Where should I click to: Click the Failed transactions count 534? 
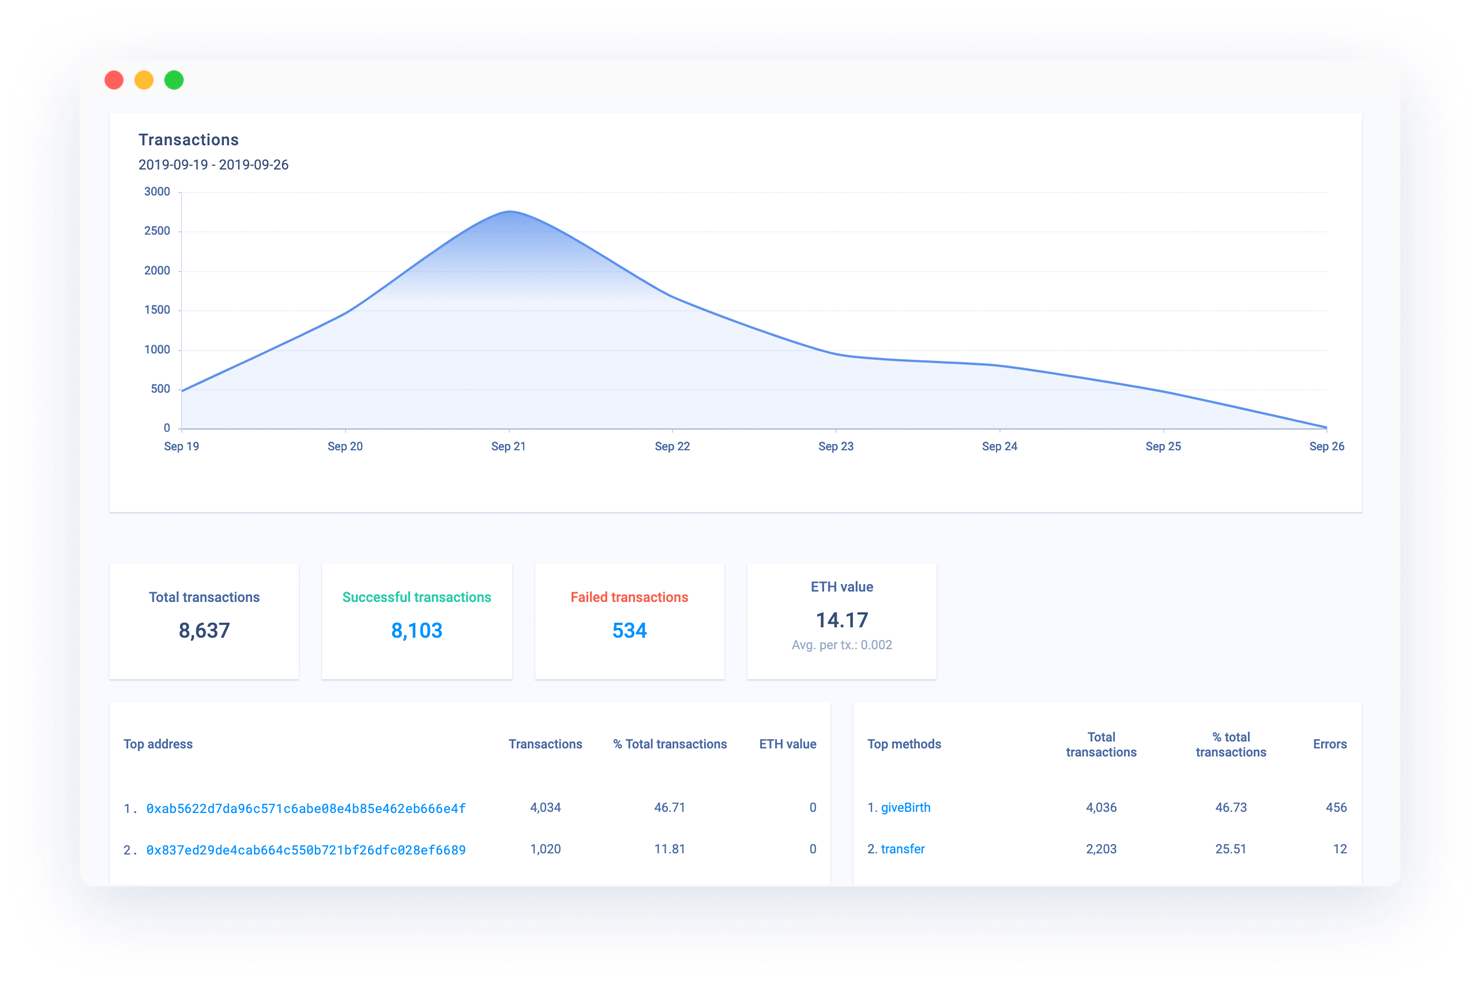point(629,630)
